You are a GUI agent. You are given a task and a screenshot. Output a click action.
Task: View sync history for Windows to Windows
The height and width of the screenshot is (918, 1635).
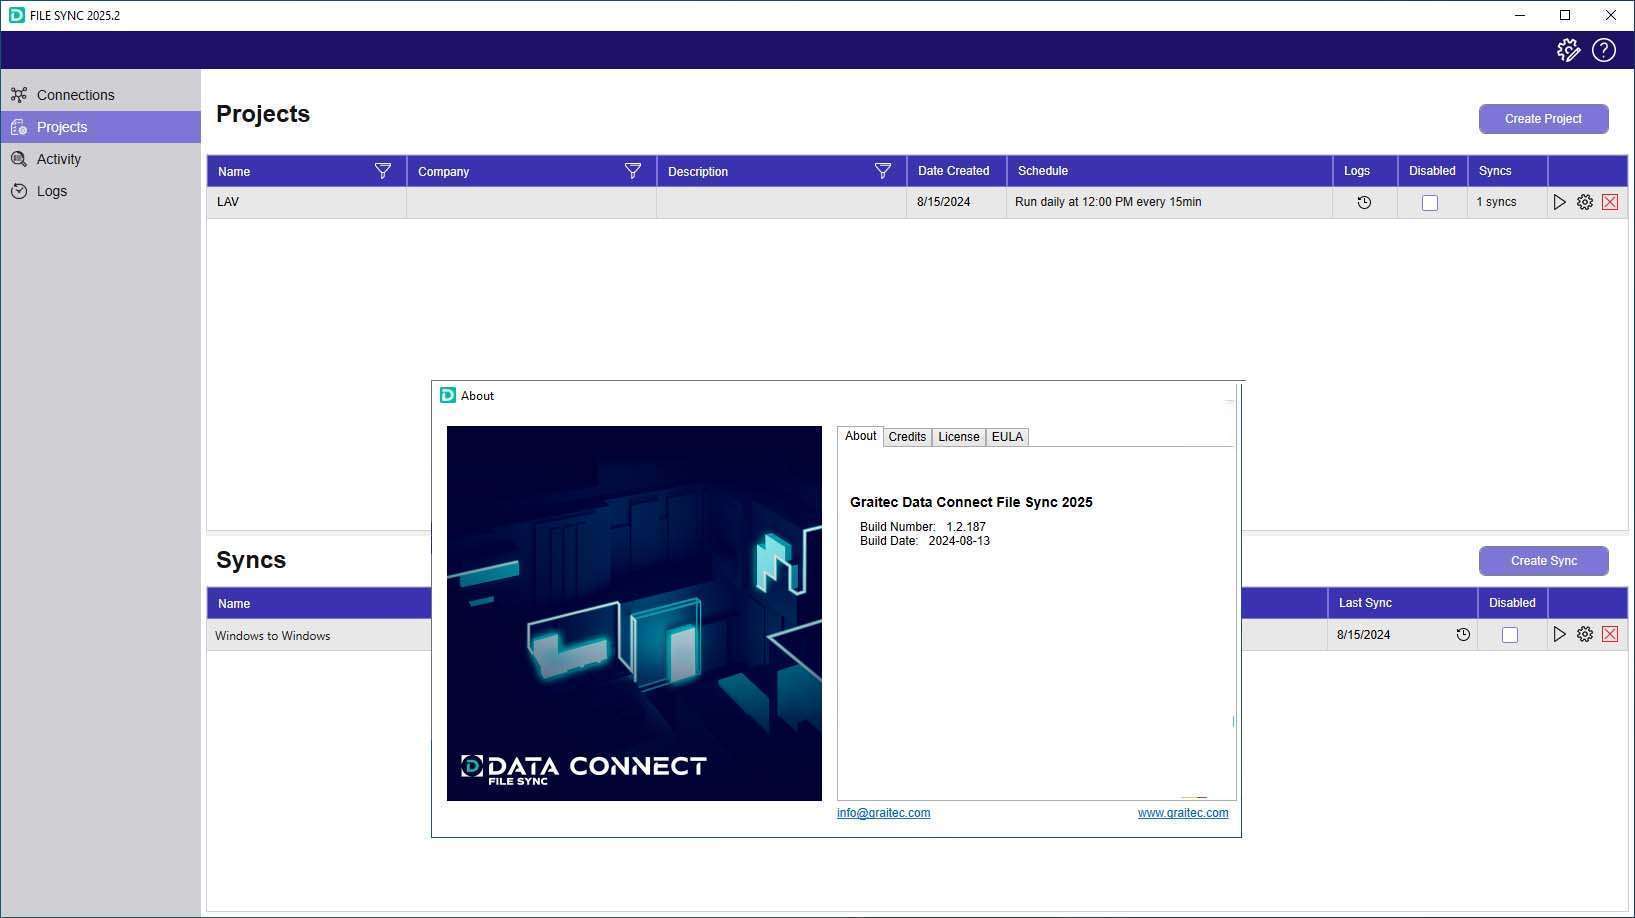point(1463,635)
